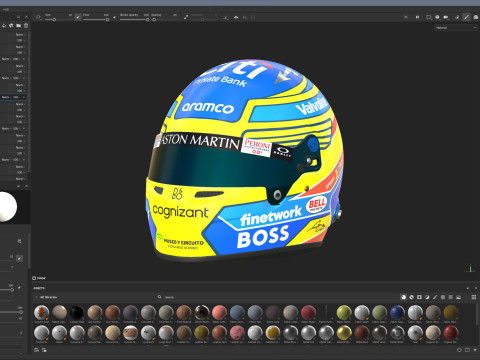Click the circle icon at bottom right status bar
Screen dimensions: 480x360
pyautogui.click(x=459, y=350)
